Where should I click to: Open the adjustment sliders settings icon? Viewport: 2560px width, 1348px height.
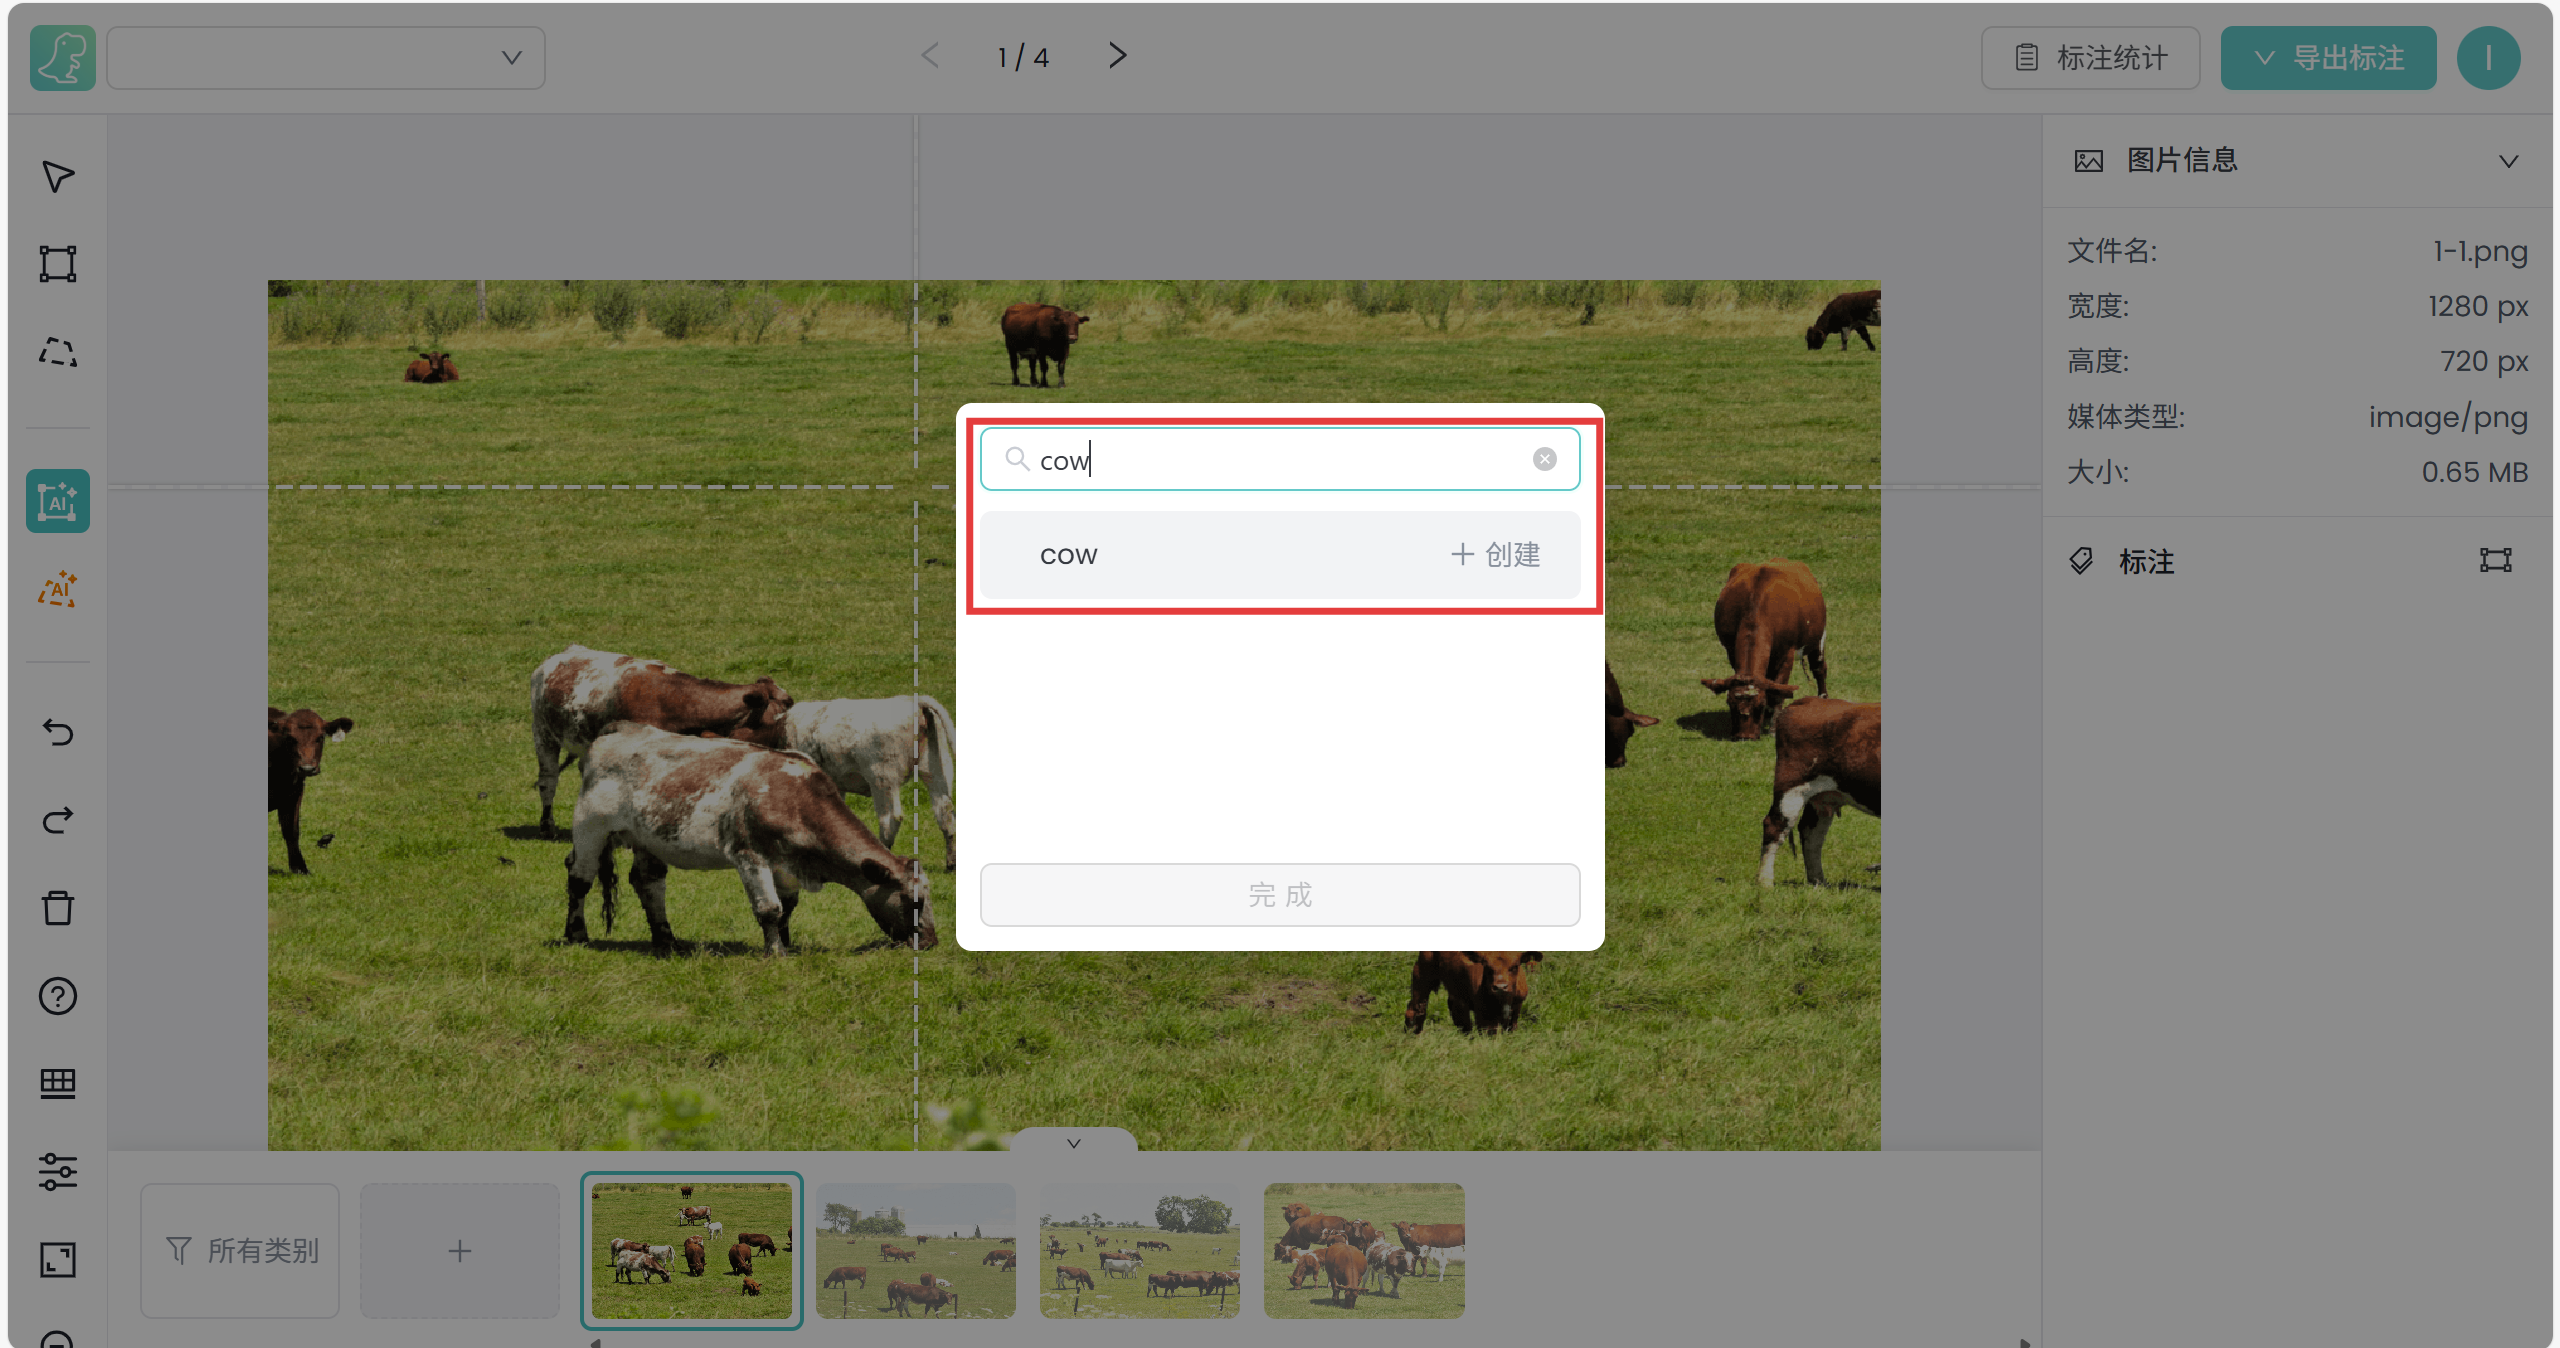(58, 1172)
